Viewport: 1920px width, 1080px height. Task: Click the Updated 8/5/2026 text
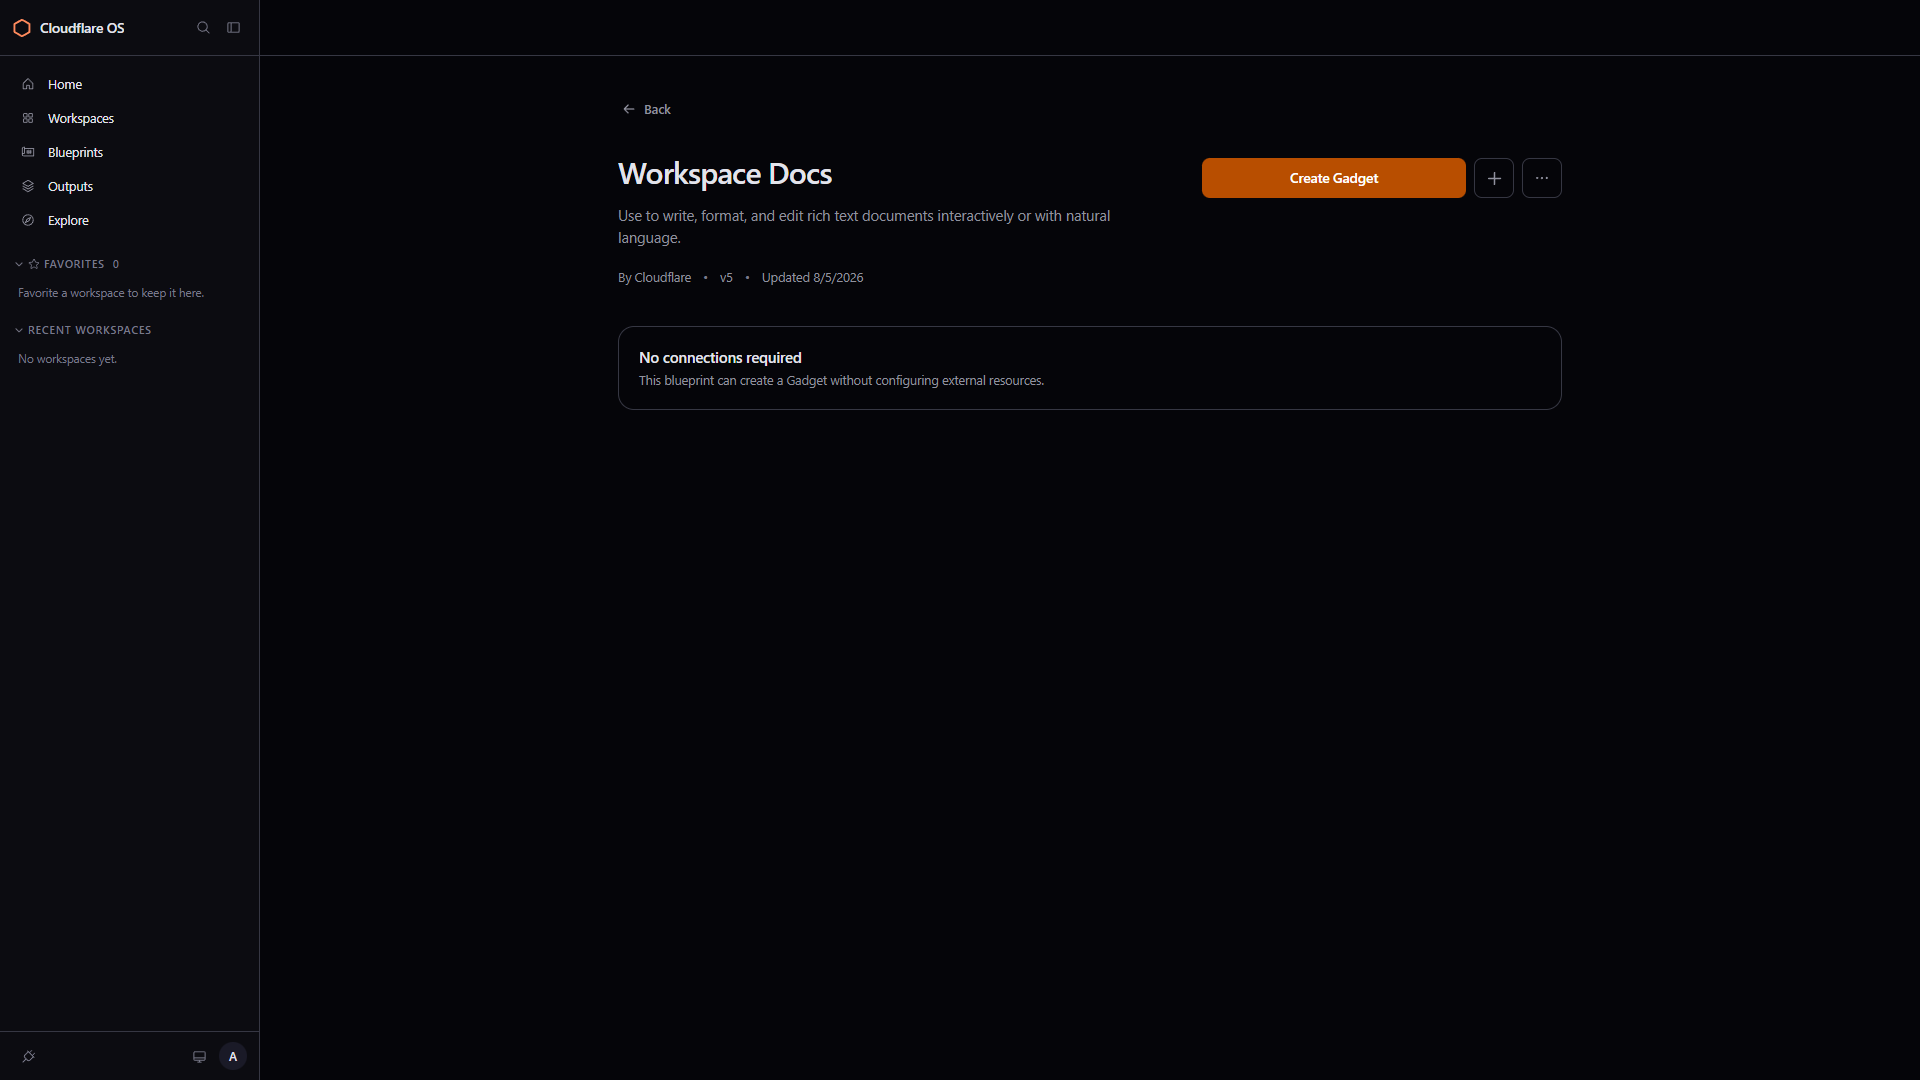812,277
